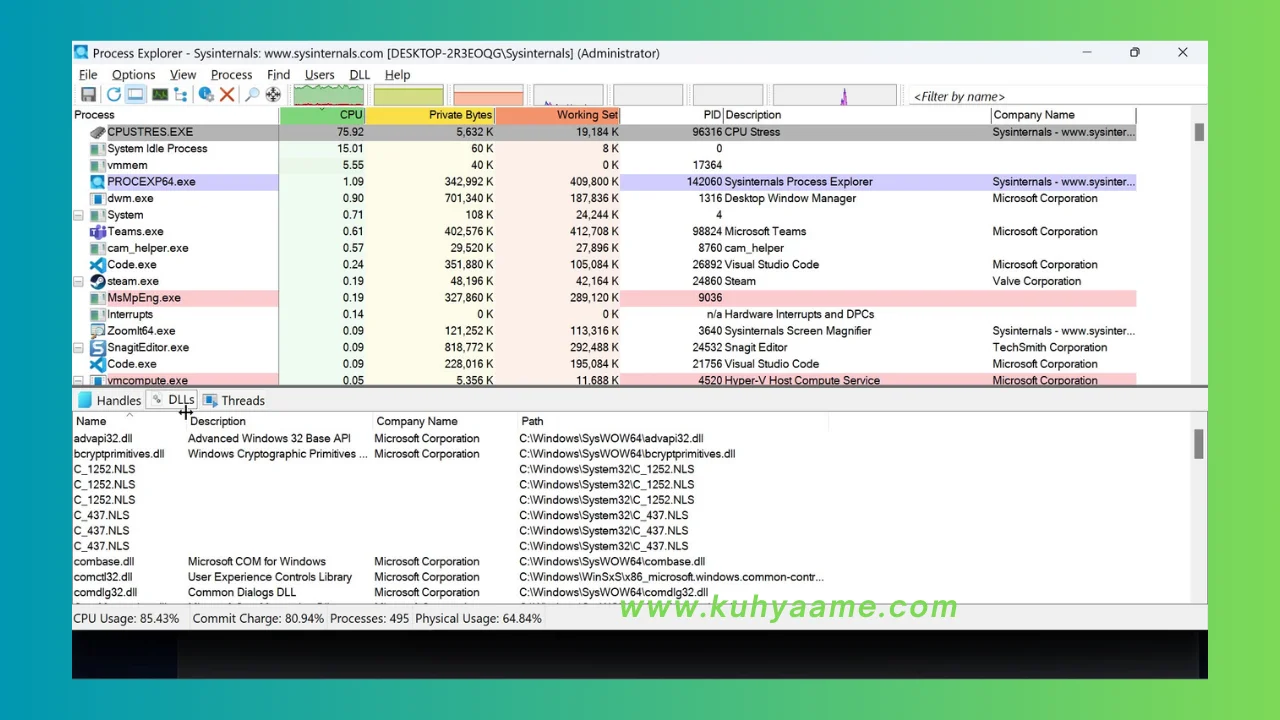Screen dimensions: 1280x720
Task: Select combase.dll in the DLL list
Action: coord(450,562)
